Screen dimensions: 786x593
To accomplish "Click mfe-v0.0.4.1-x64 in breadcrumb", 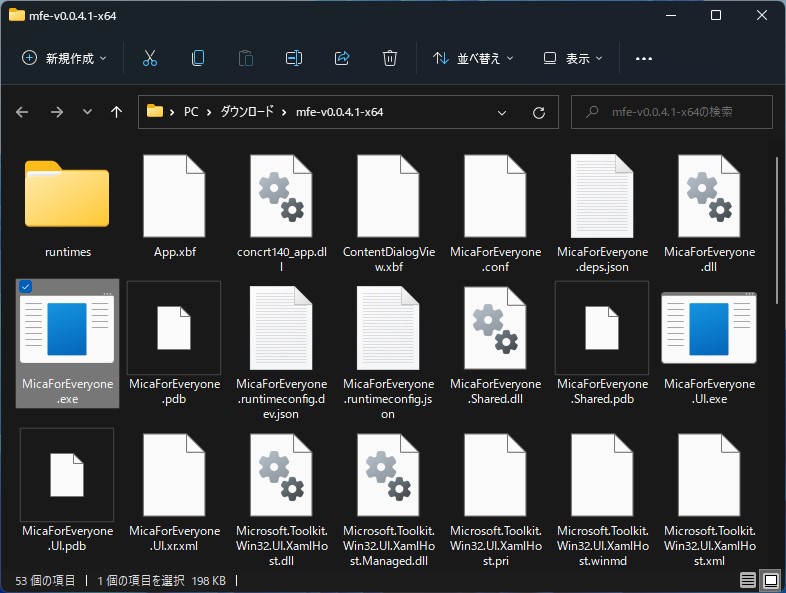I will tap(339, 112).
